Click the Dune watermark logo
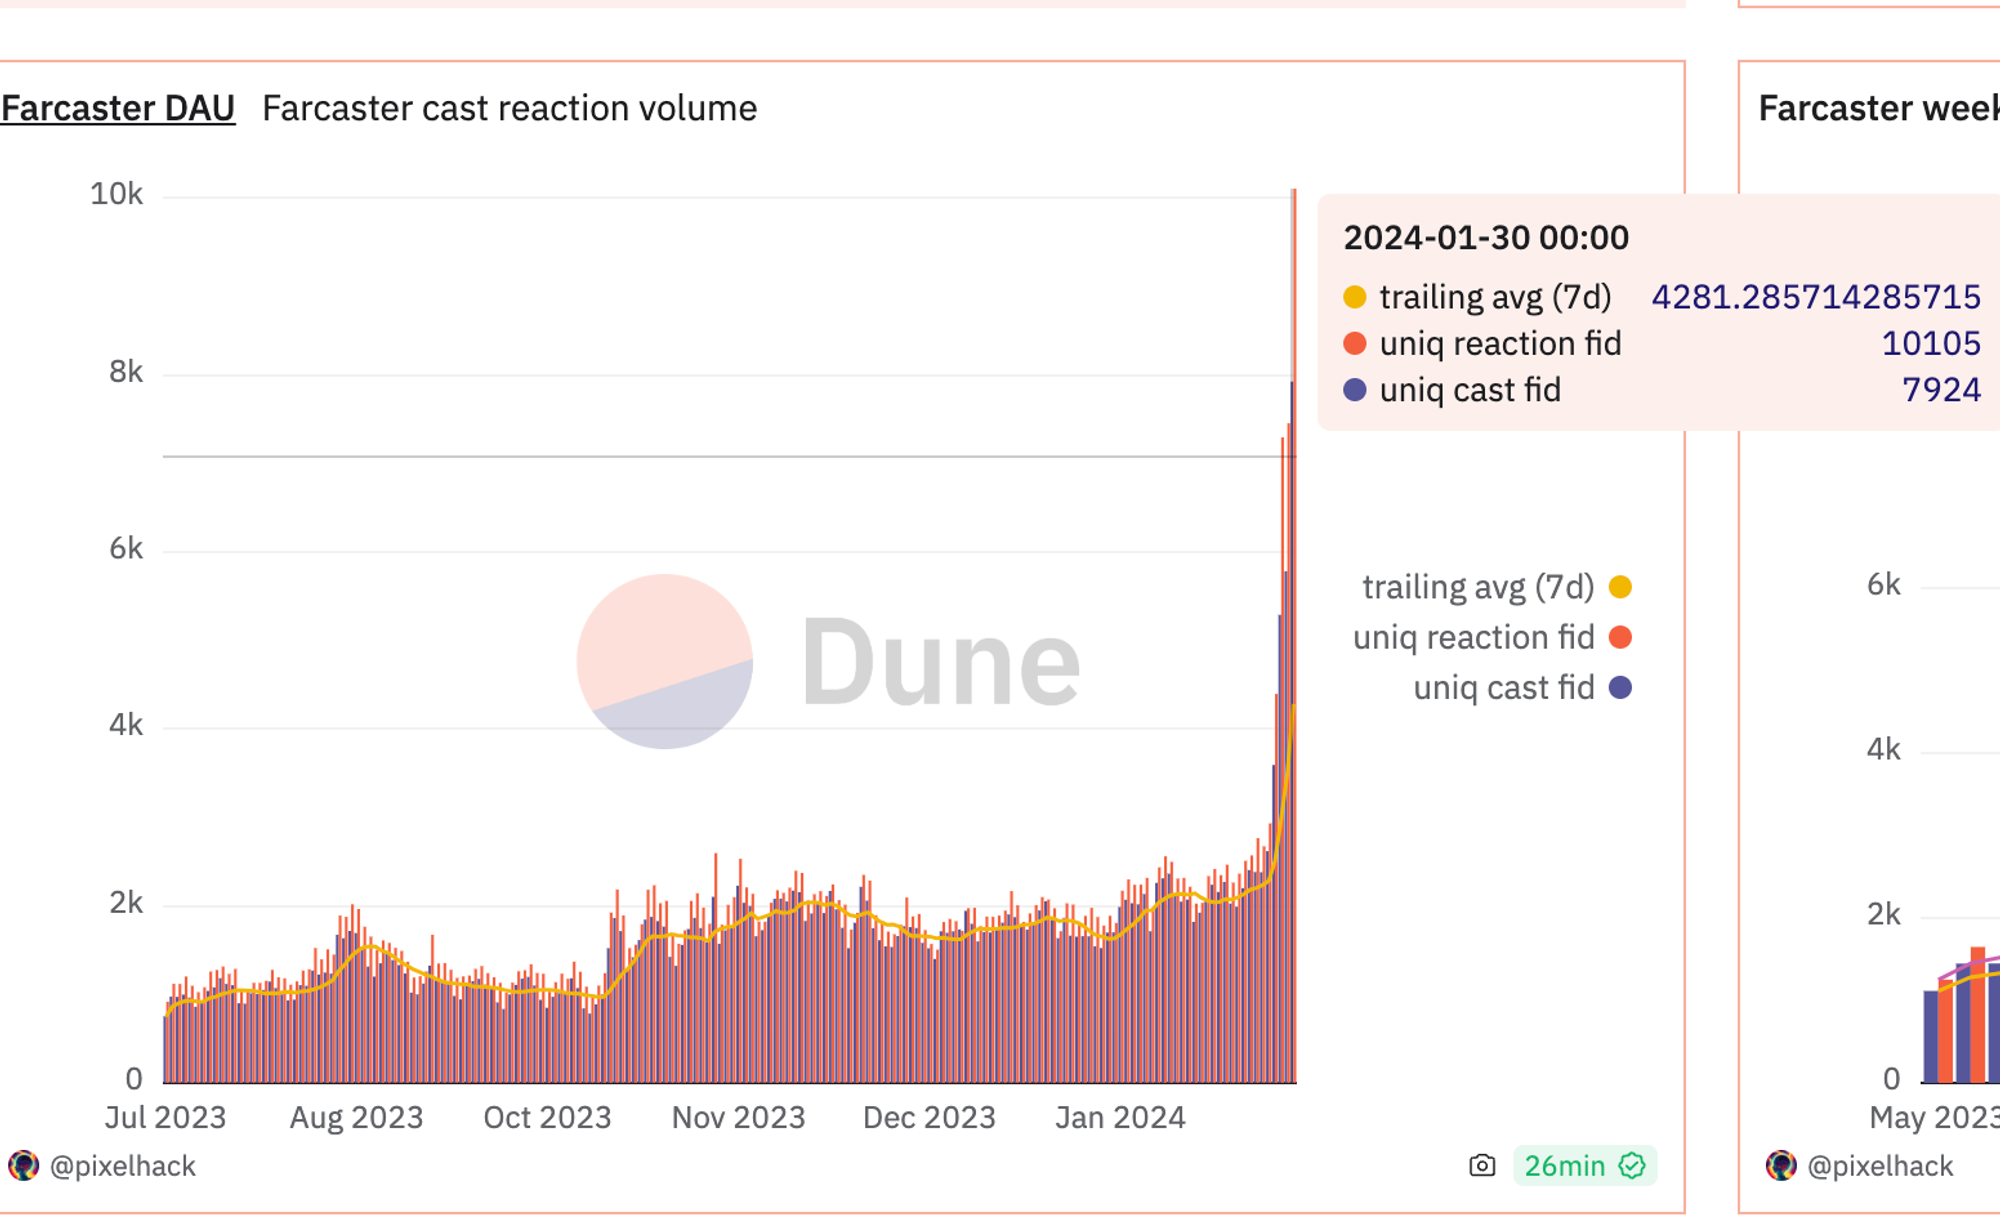 [x=665, y=661]
